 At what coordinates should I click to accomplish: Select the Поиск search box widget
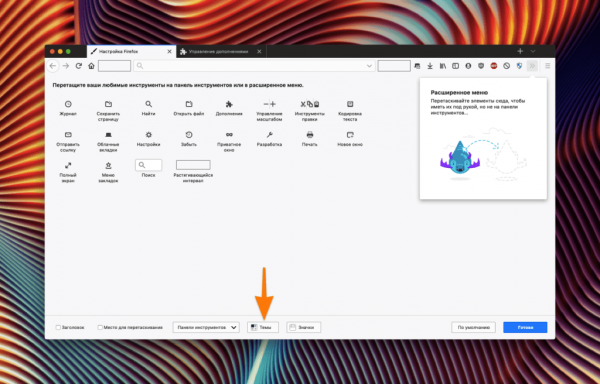[x=148, y=165]
